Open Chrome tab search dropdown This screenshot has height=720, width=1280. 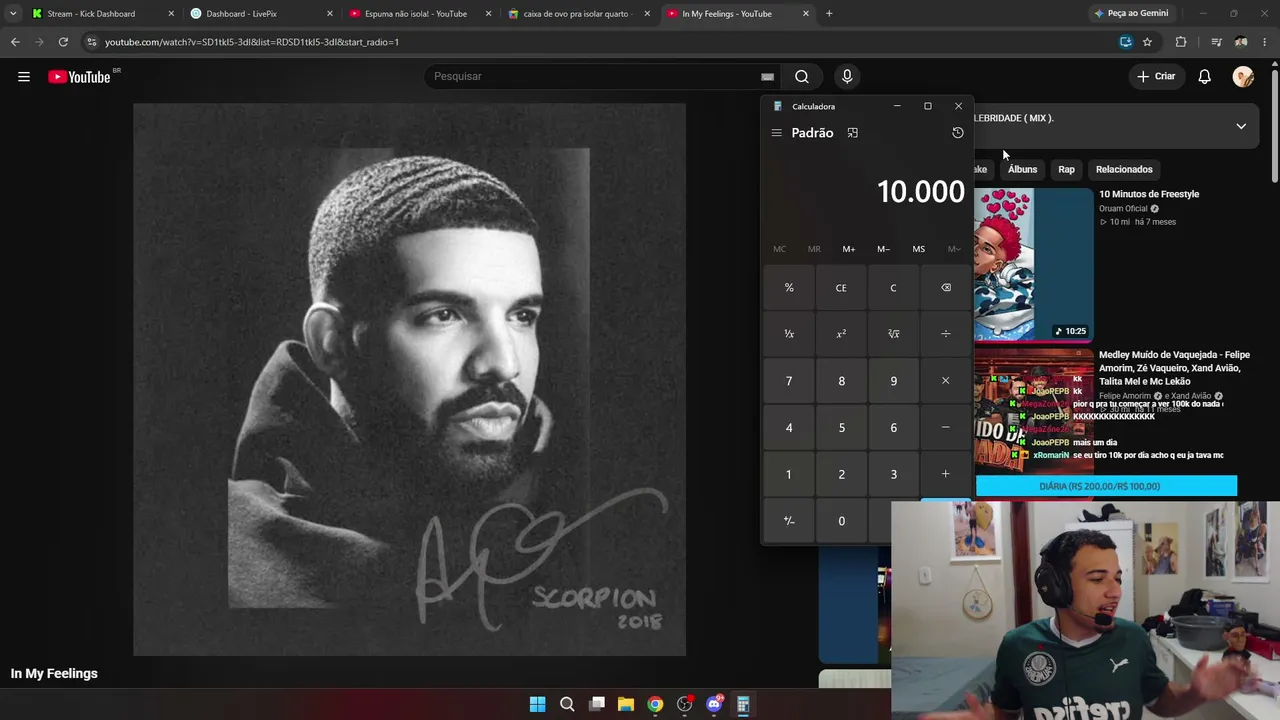13,14
